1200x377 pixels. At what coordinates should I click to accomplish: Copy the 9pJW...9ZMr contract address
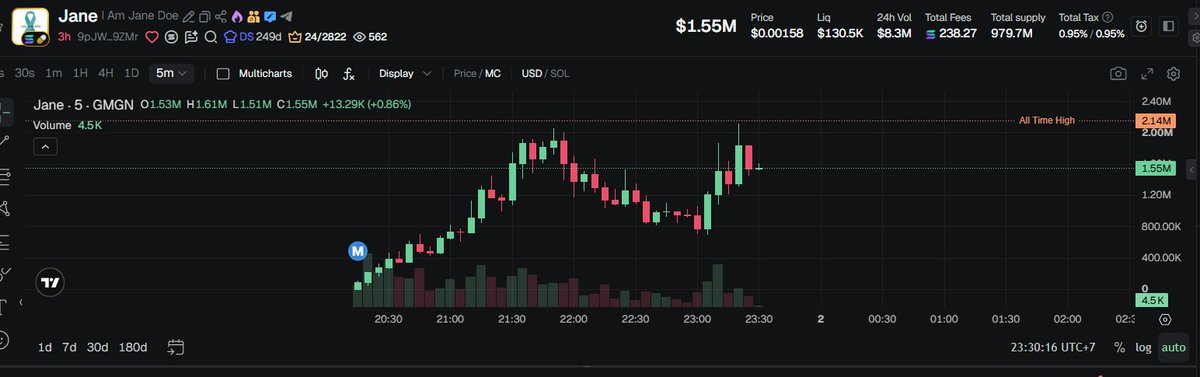click(108, 37)
